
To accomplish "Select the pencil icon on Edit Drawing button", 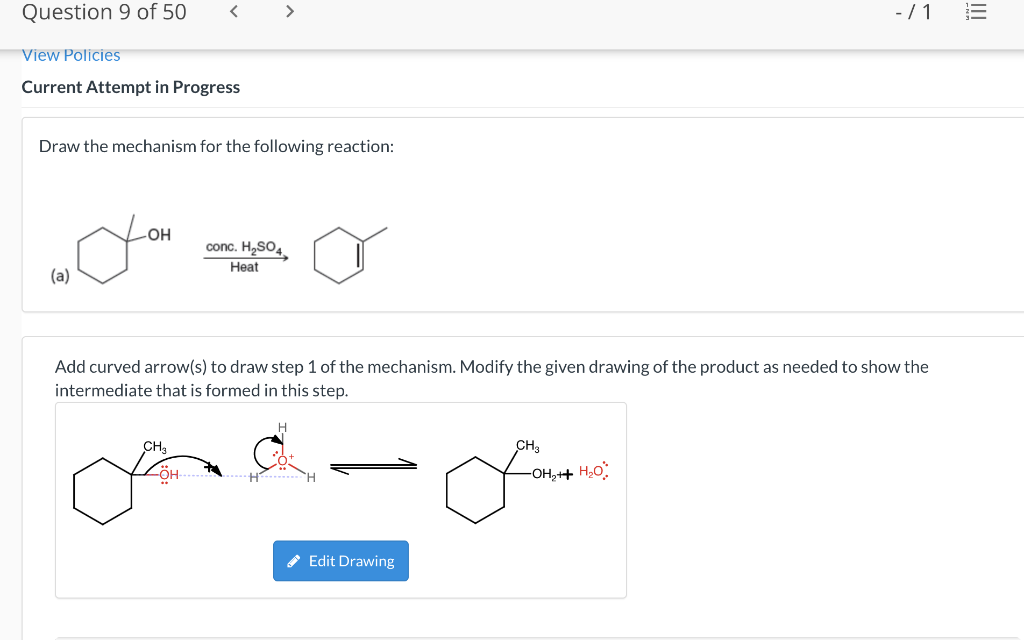I will click(x=293, y=560).
